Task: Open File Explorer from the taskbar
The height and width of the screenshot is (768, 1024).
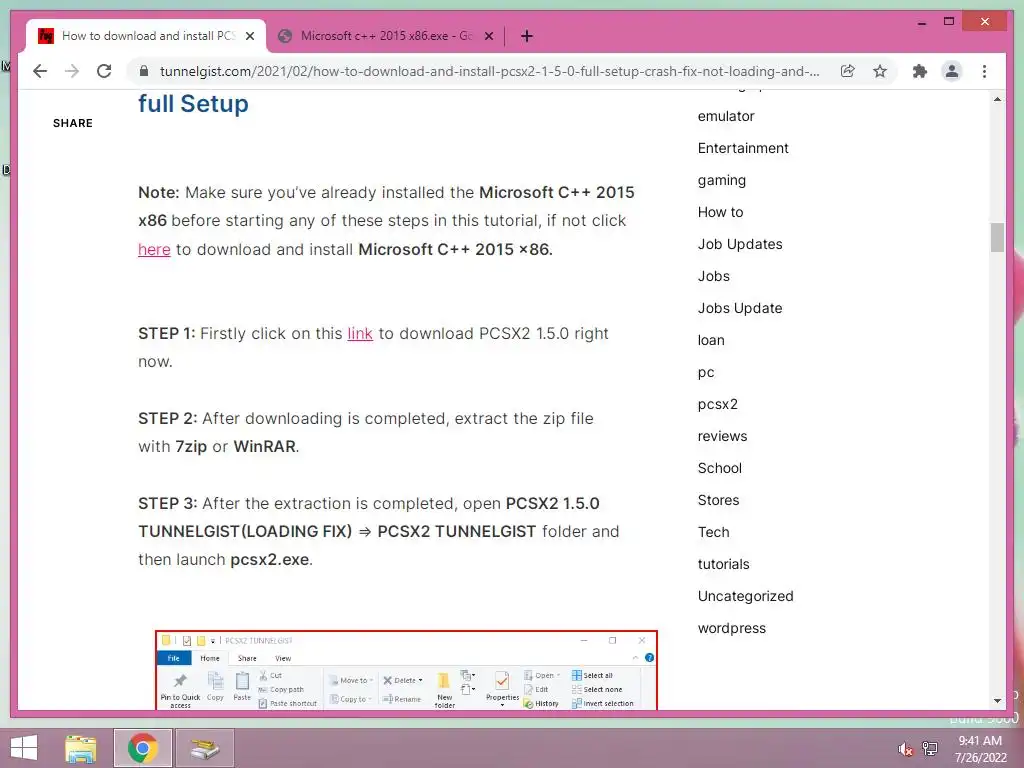Action: point(81,748)
